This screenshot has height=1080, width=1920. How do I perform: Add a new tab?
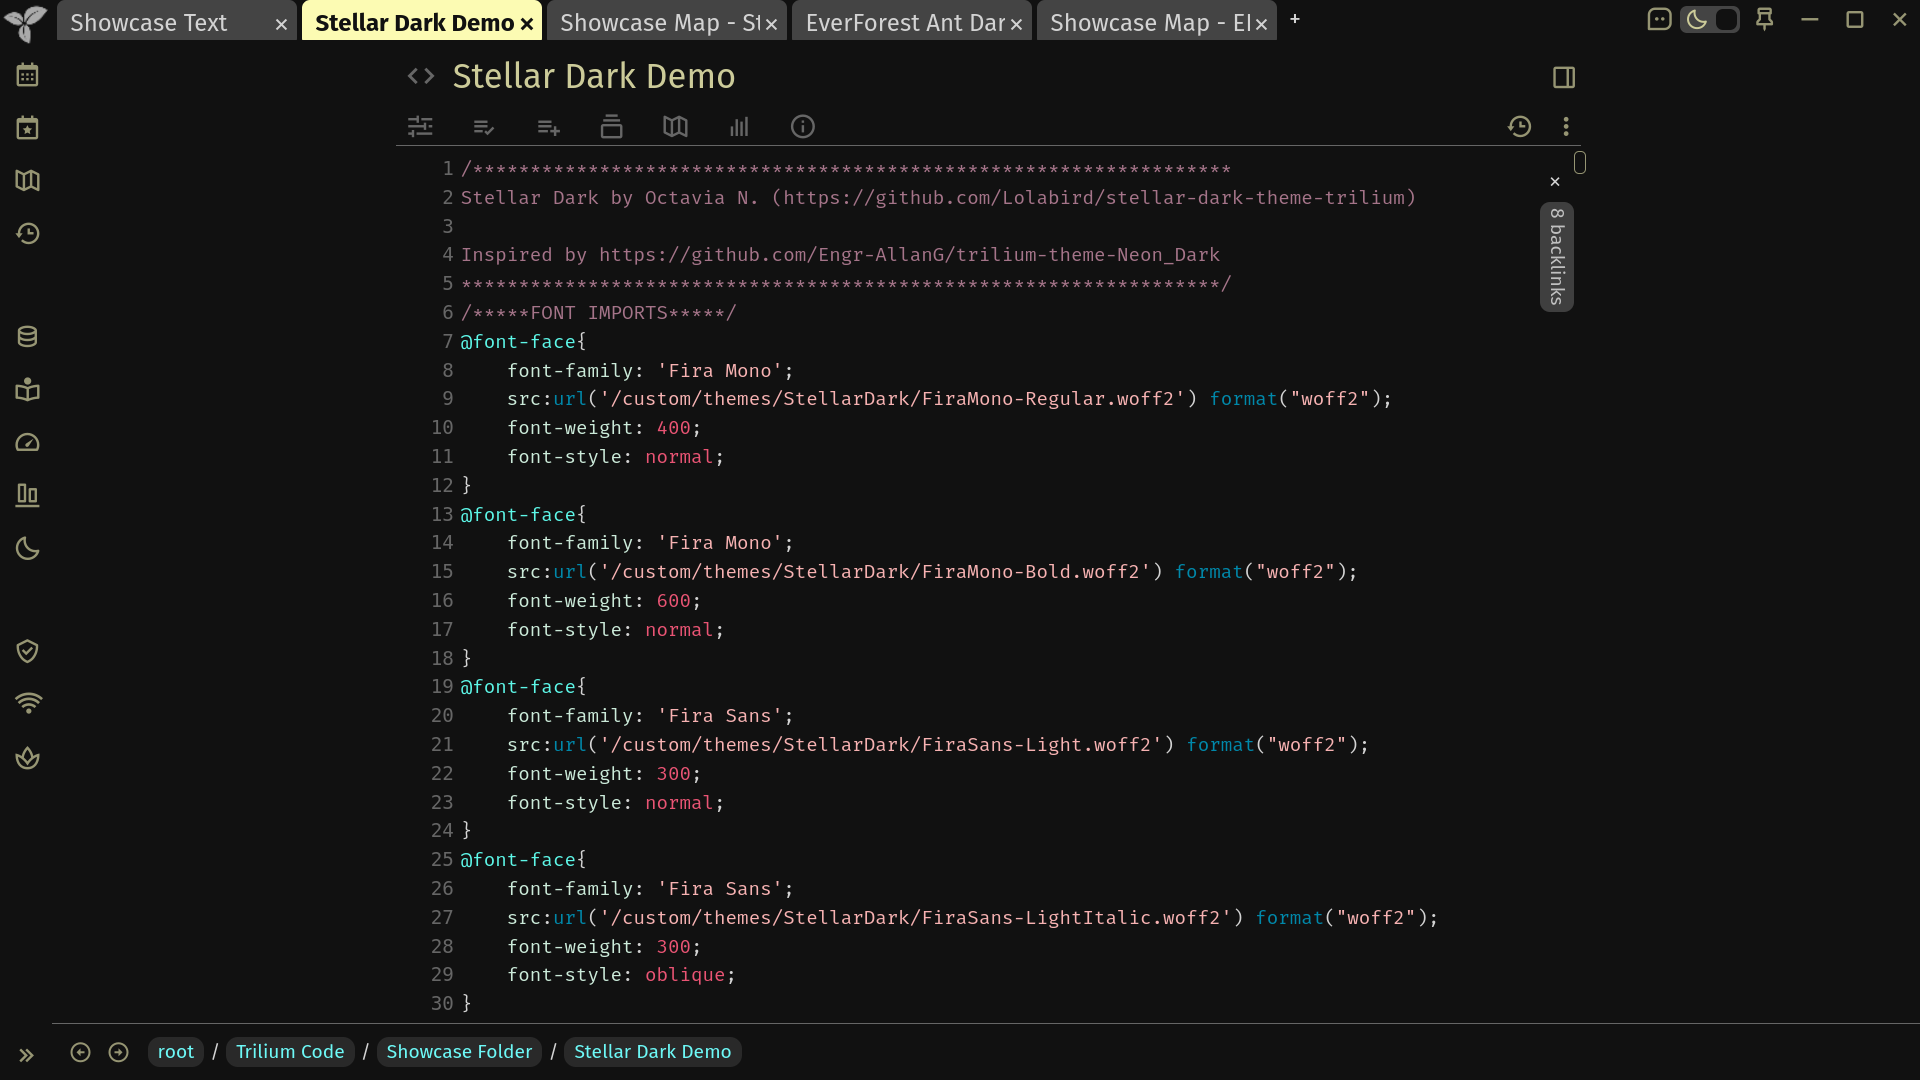point(1295,19)
